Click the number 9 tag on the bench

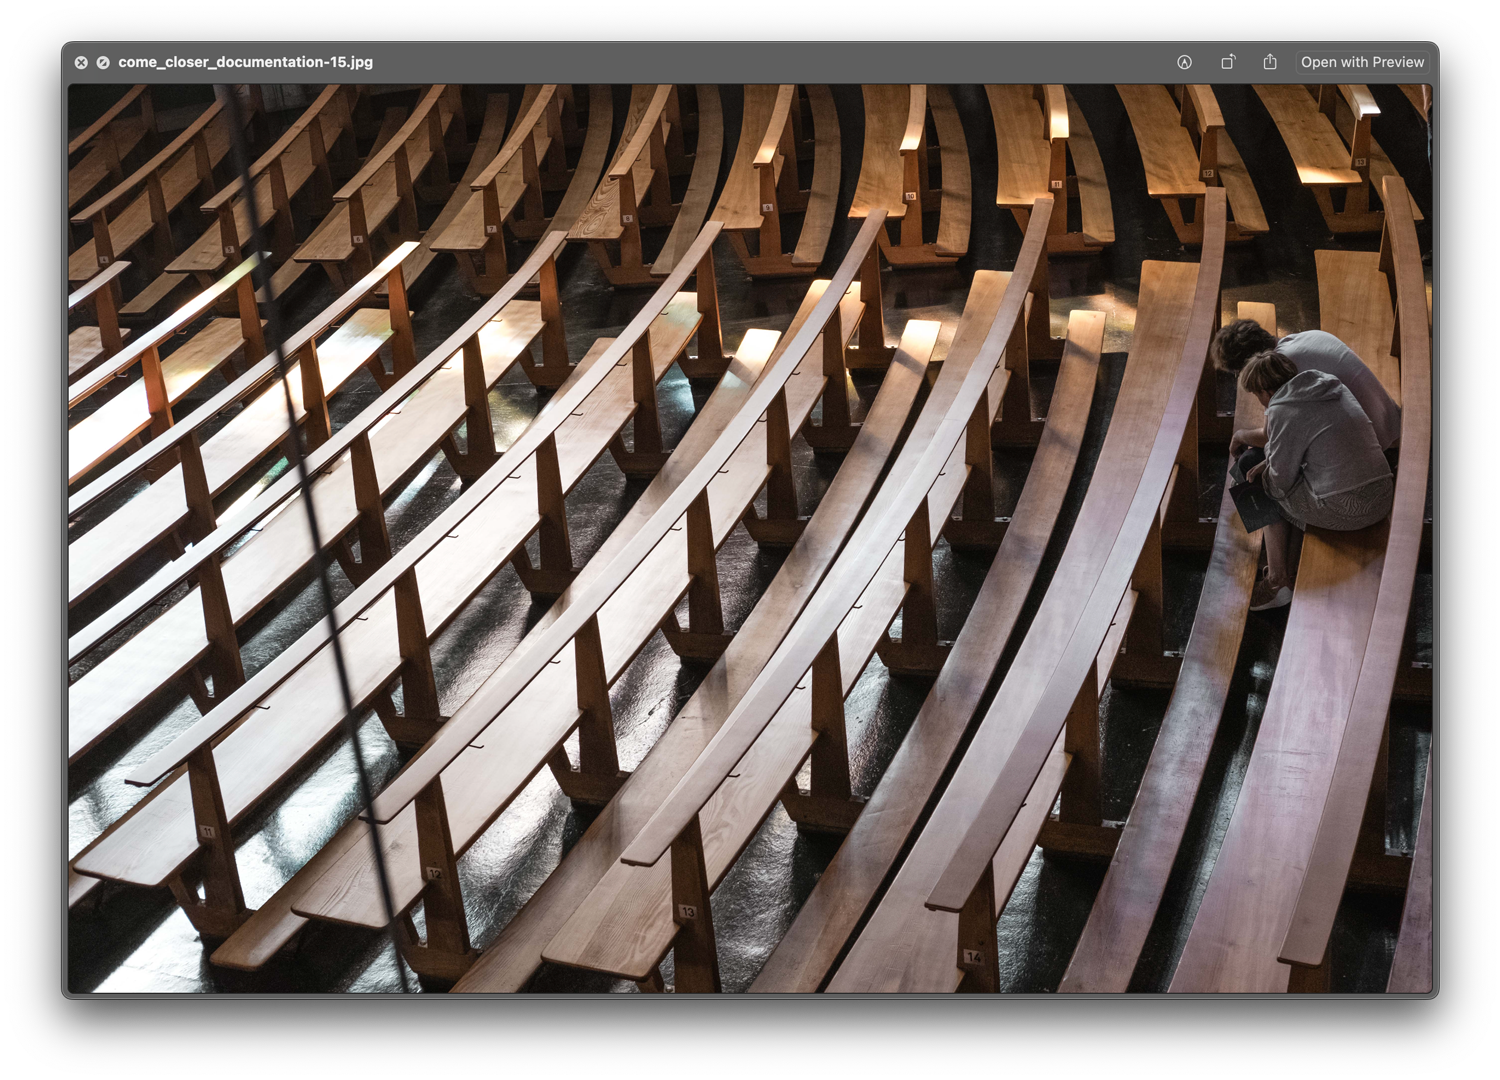coord(768,208)
